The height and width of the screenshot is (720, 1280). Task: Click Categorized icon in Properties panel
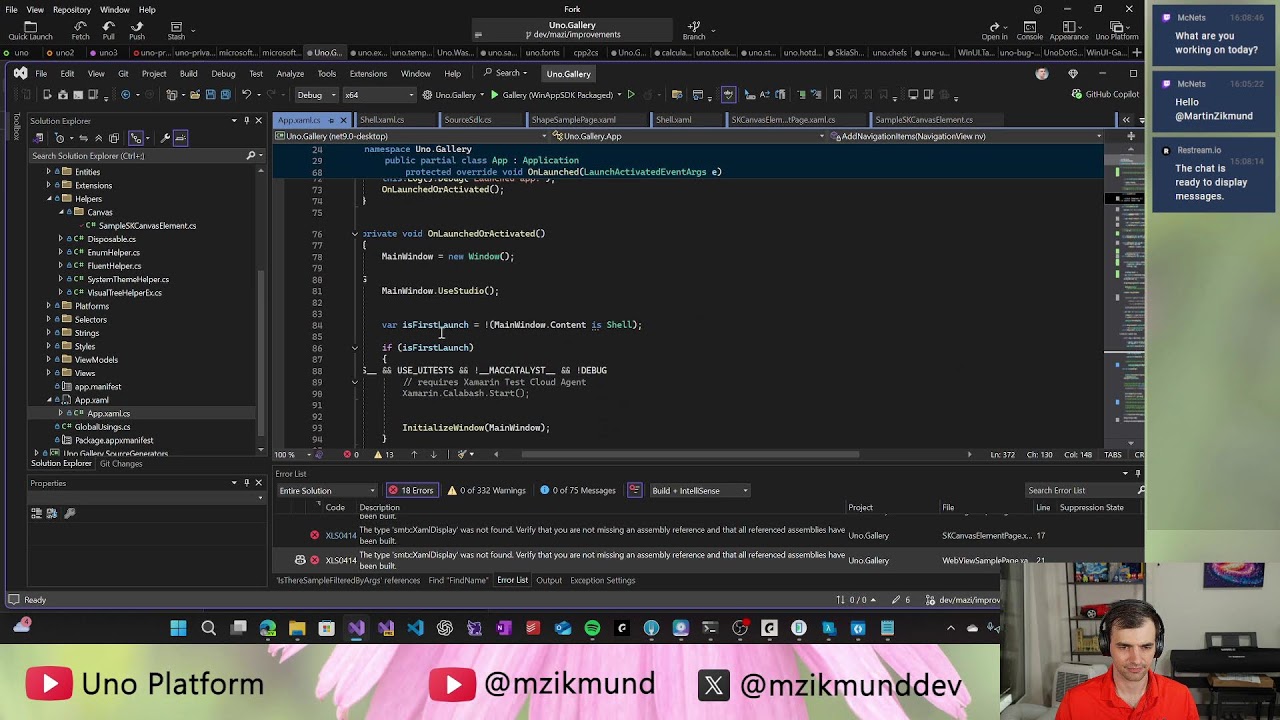coord(37,513)
